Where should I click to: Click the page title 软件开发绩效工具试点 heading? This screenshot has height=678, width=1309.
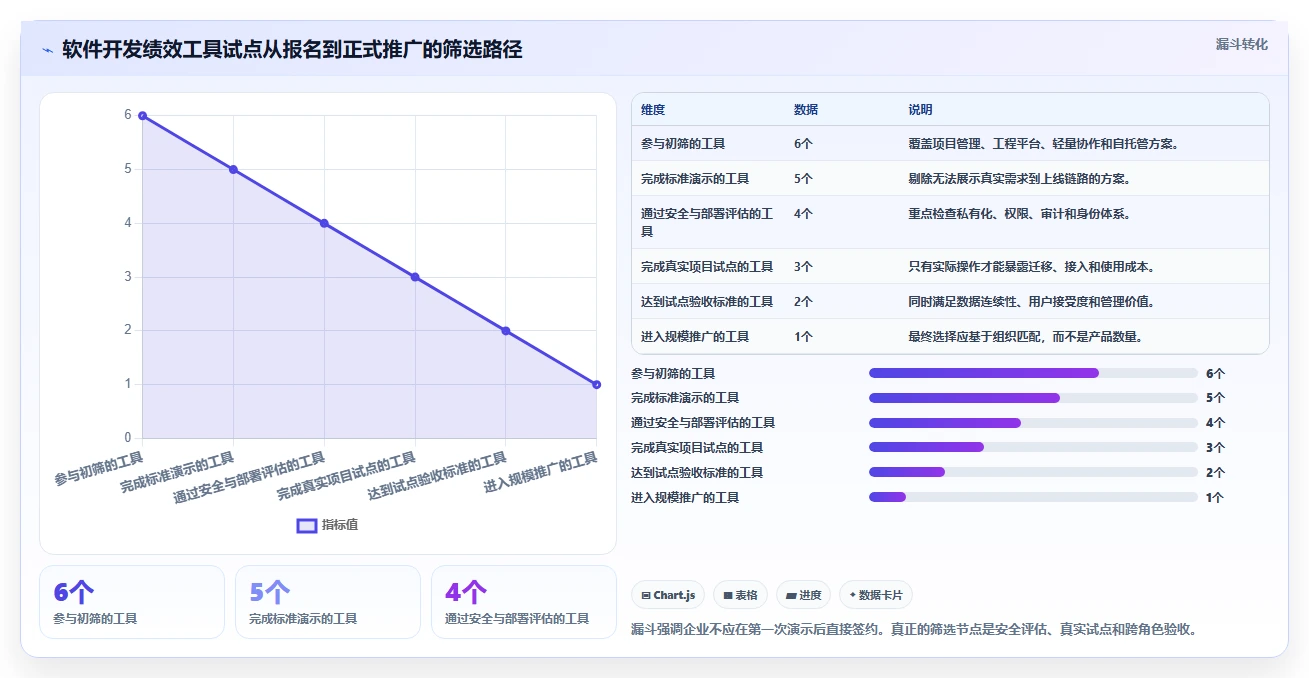292,50
